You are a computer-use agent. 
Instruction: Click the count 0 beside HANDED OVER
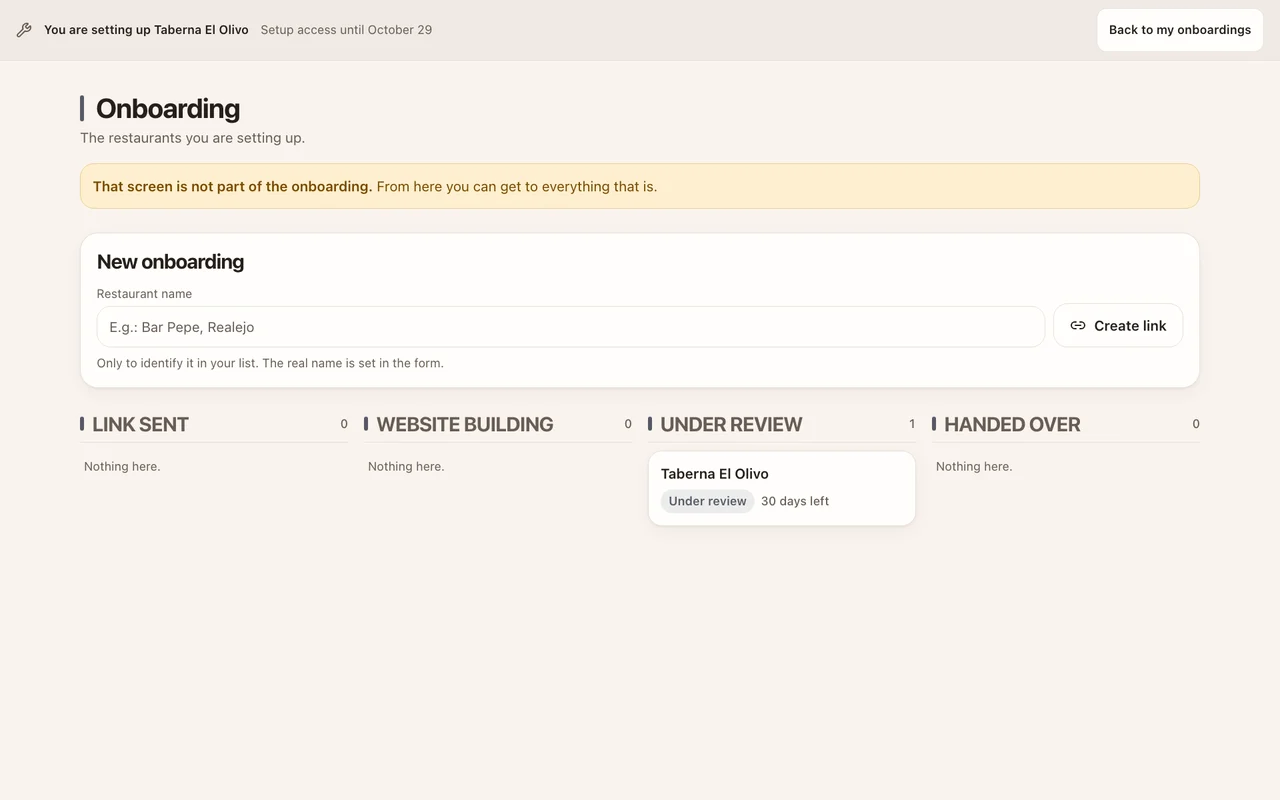[1196, 424]
